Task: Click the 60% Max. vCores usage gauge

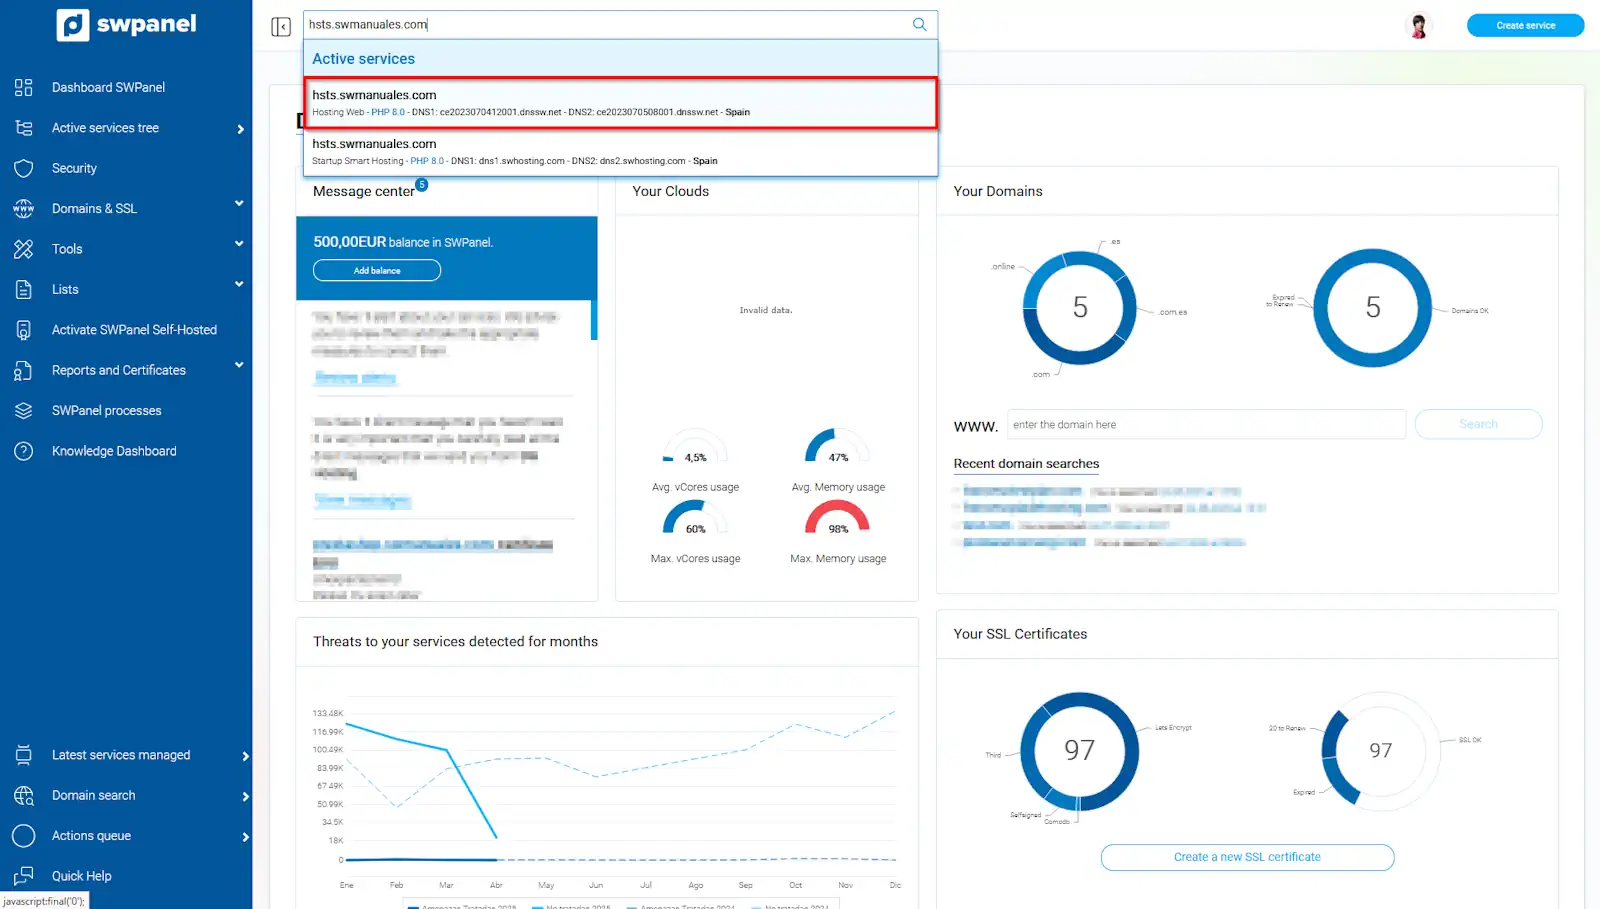Action: click(696, 519)
